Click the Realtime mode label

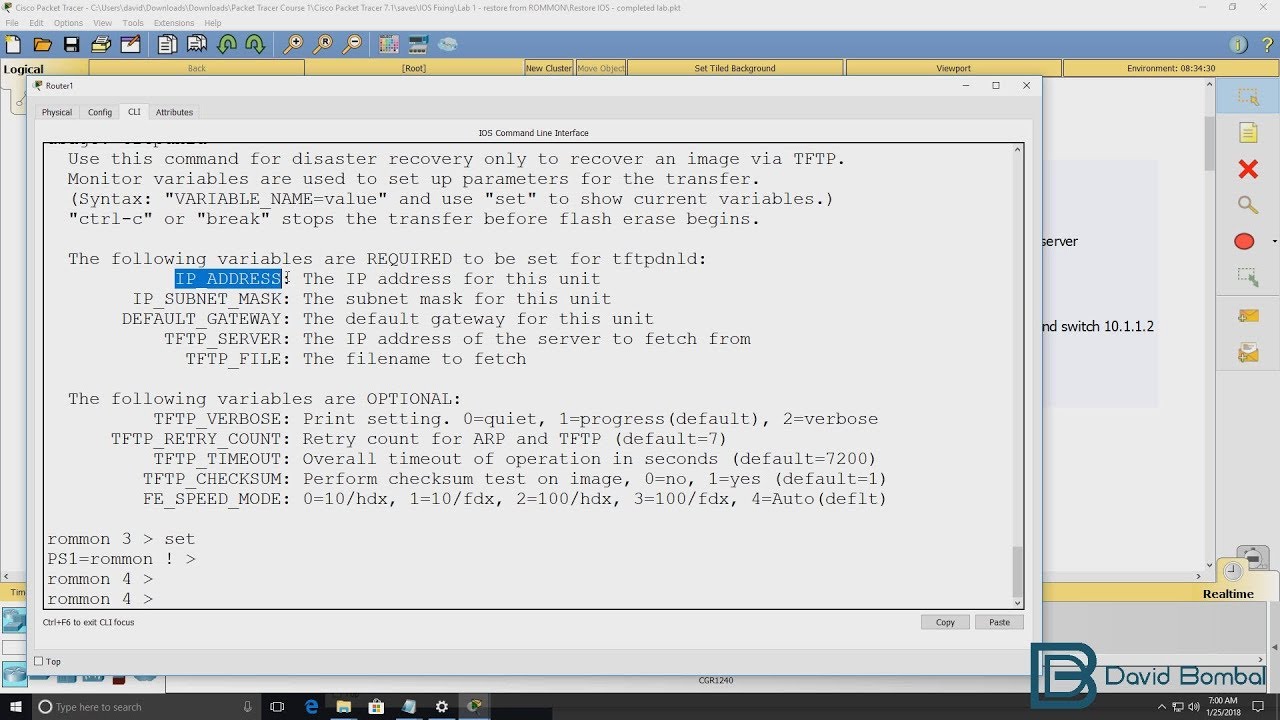(x=1228, y=594)
